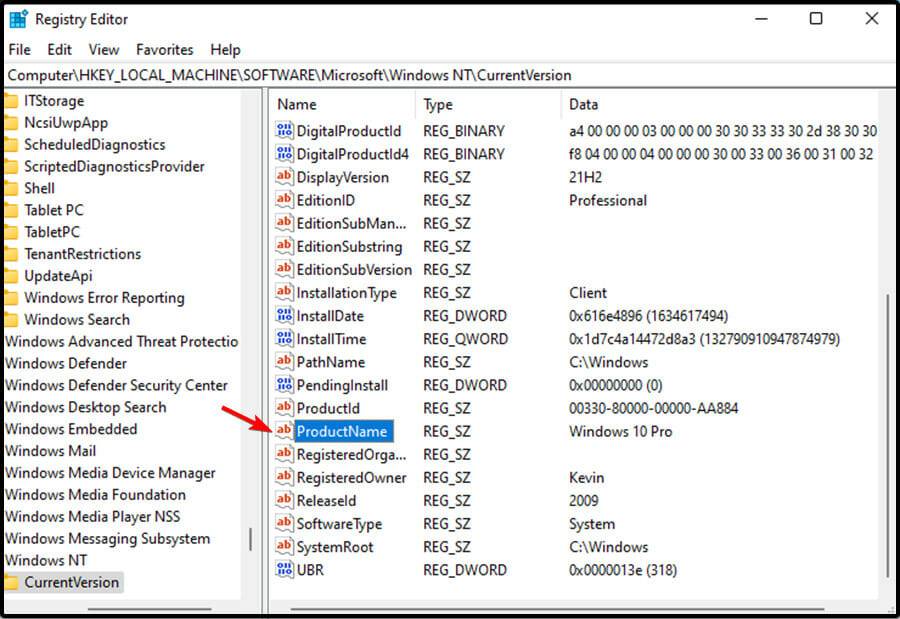Viewport: 900px width, 619px height.
Task: Click the EditionID string value icon
Action: (284, 200)
